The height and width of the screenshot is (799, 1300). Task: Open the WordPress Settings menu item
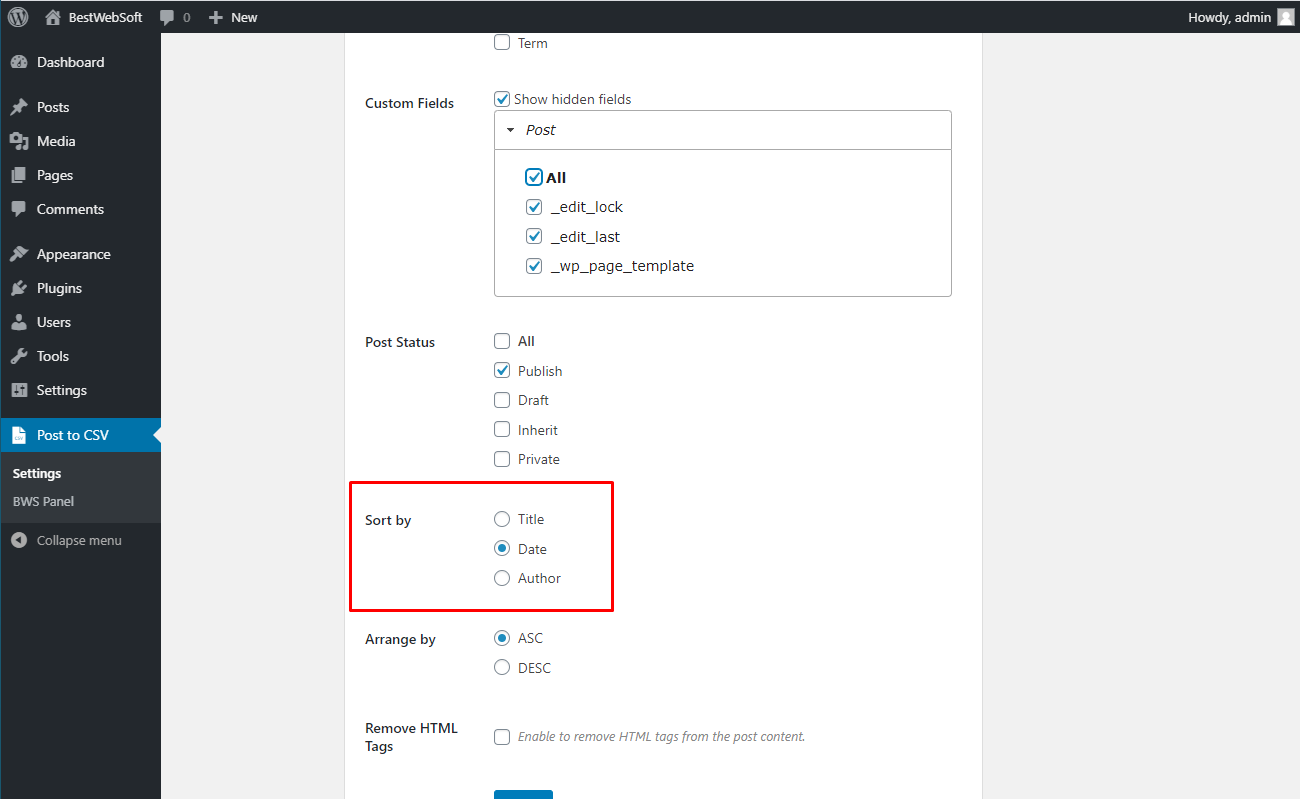[80, 390]
